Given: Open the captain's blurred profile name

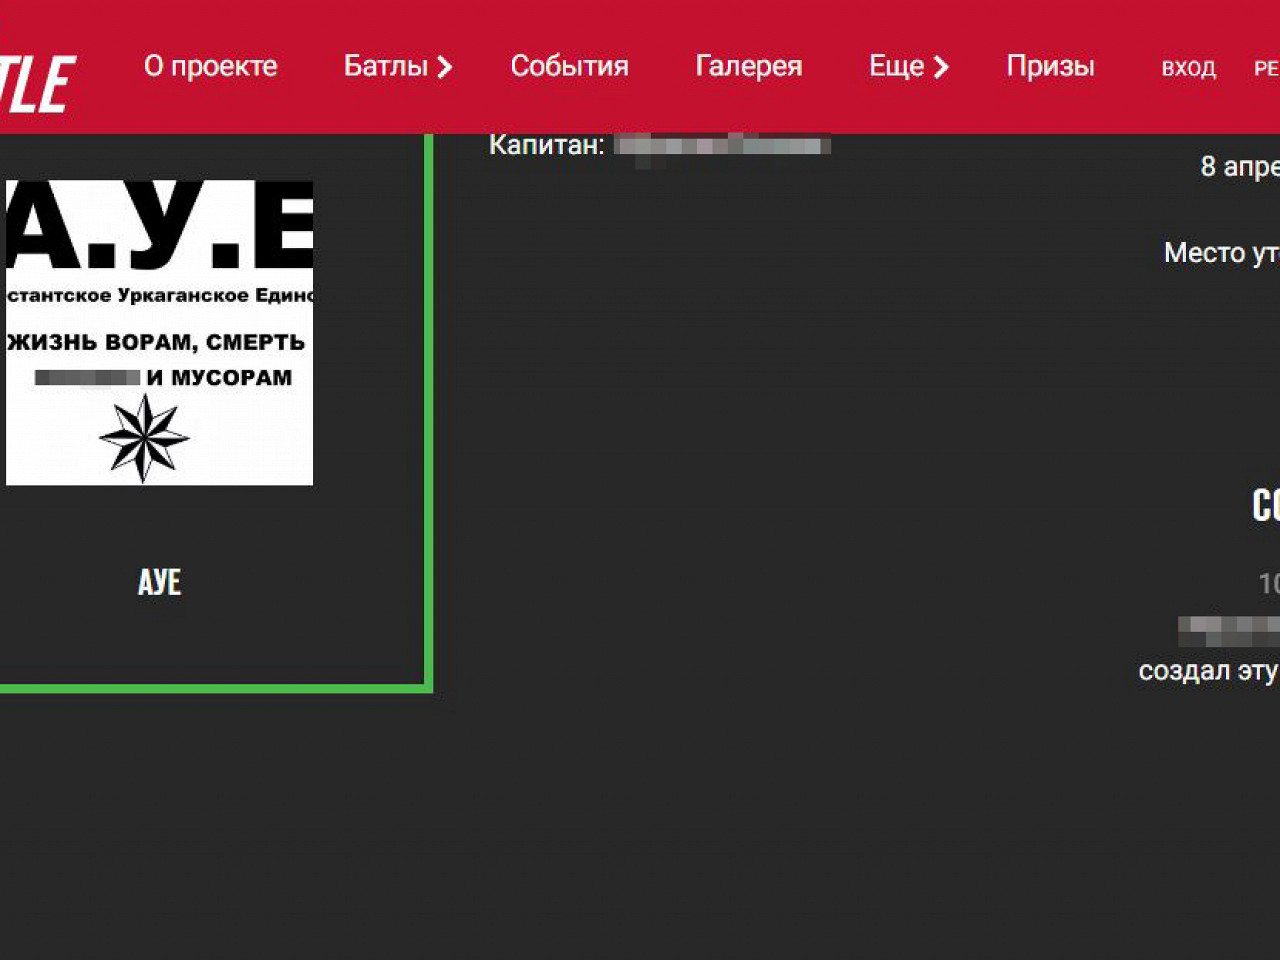Looking at the screenshot, I should pyautogui.click(x=722, y=146).
